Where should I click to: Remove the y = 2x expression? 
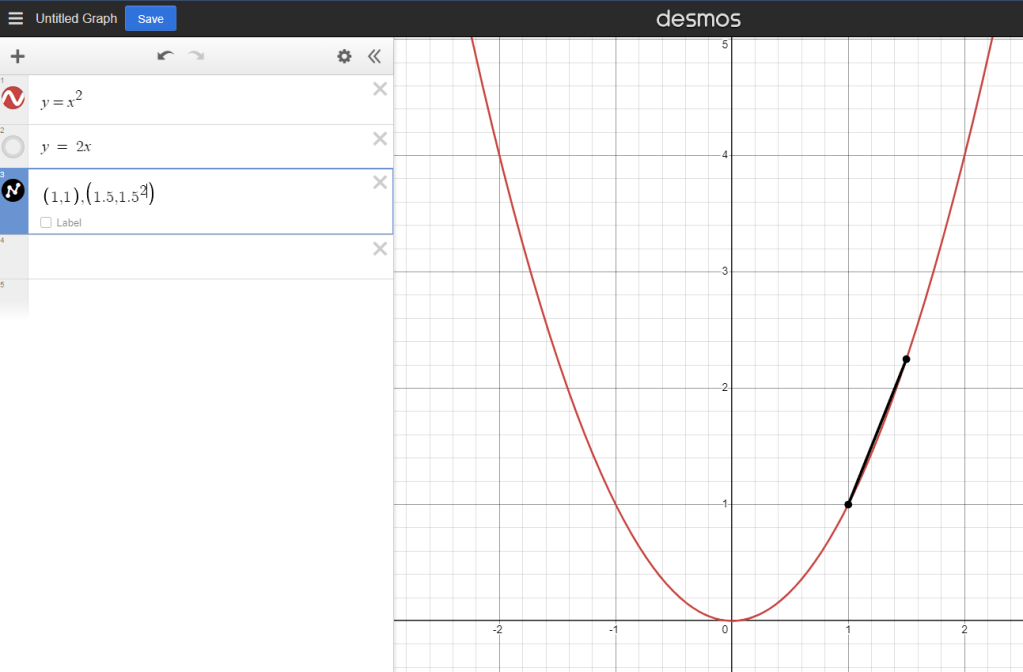[x=380, y=138]
